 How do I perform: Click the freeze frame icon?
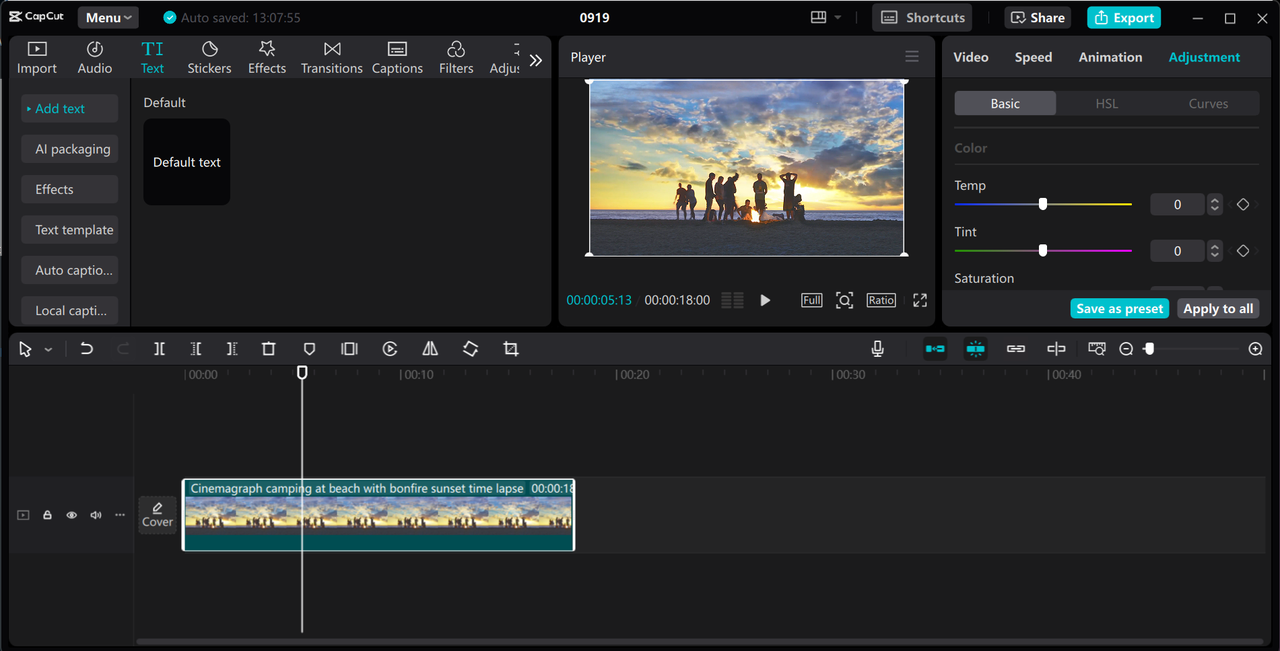tap(349, 349)
